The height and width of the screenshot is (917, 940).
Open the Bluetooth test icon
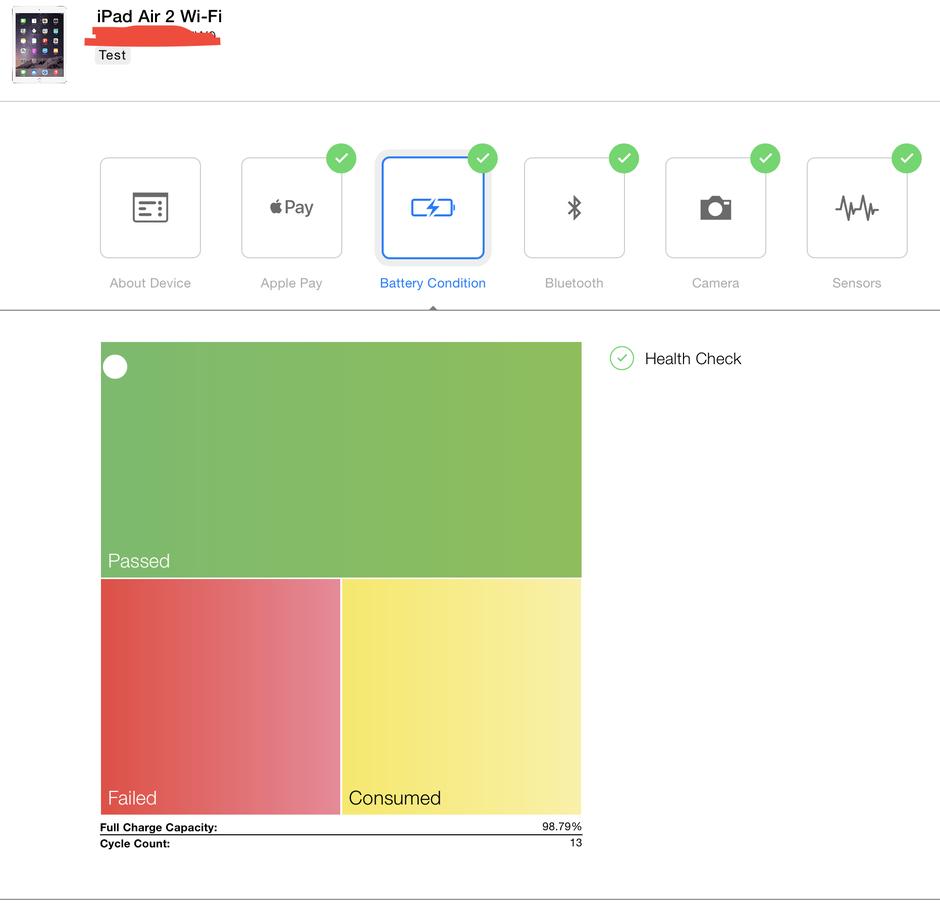574,208
